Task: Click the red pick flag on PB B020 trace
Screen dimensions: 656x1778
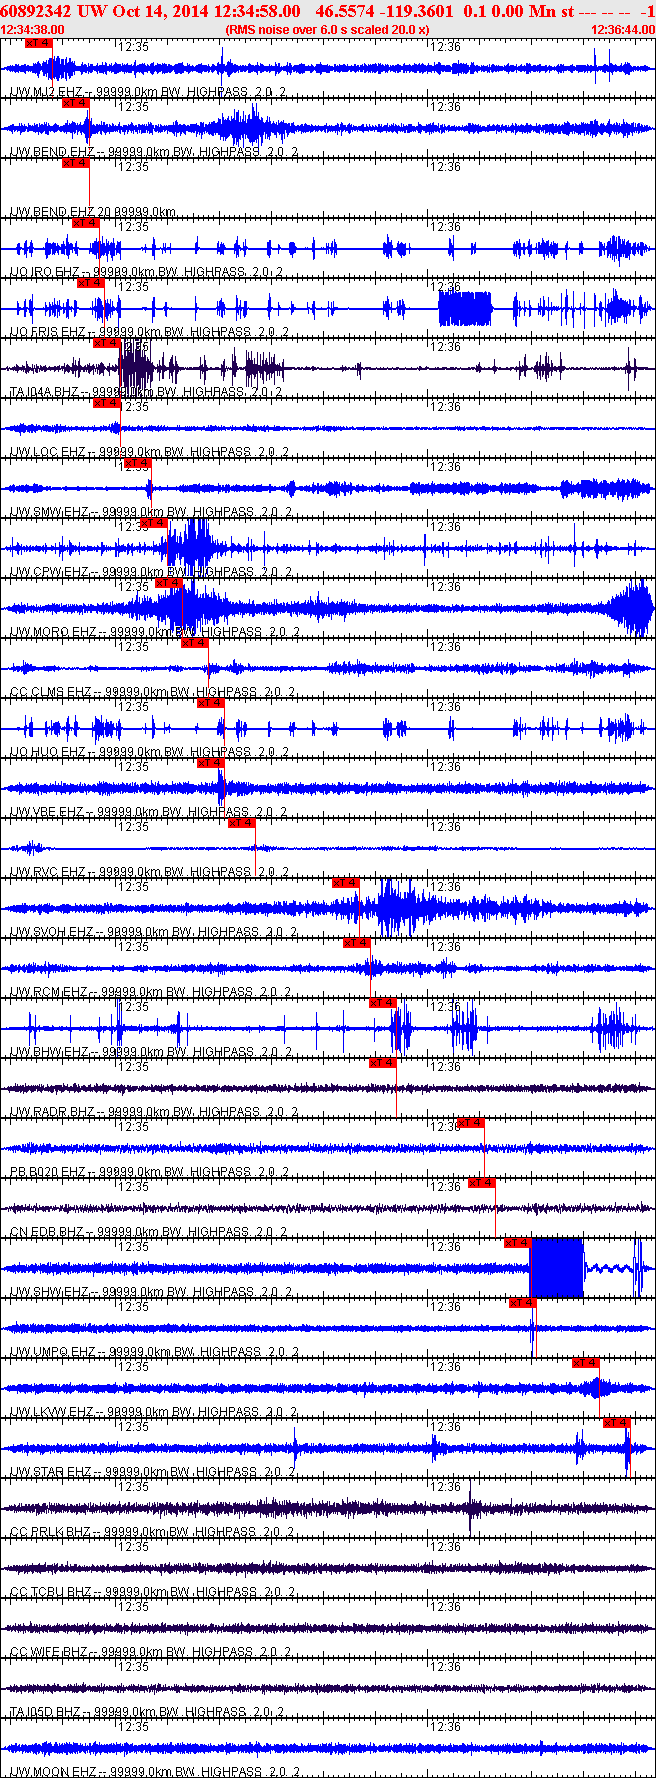Action: [x=470, y=1123]
